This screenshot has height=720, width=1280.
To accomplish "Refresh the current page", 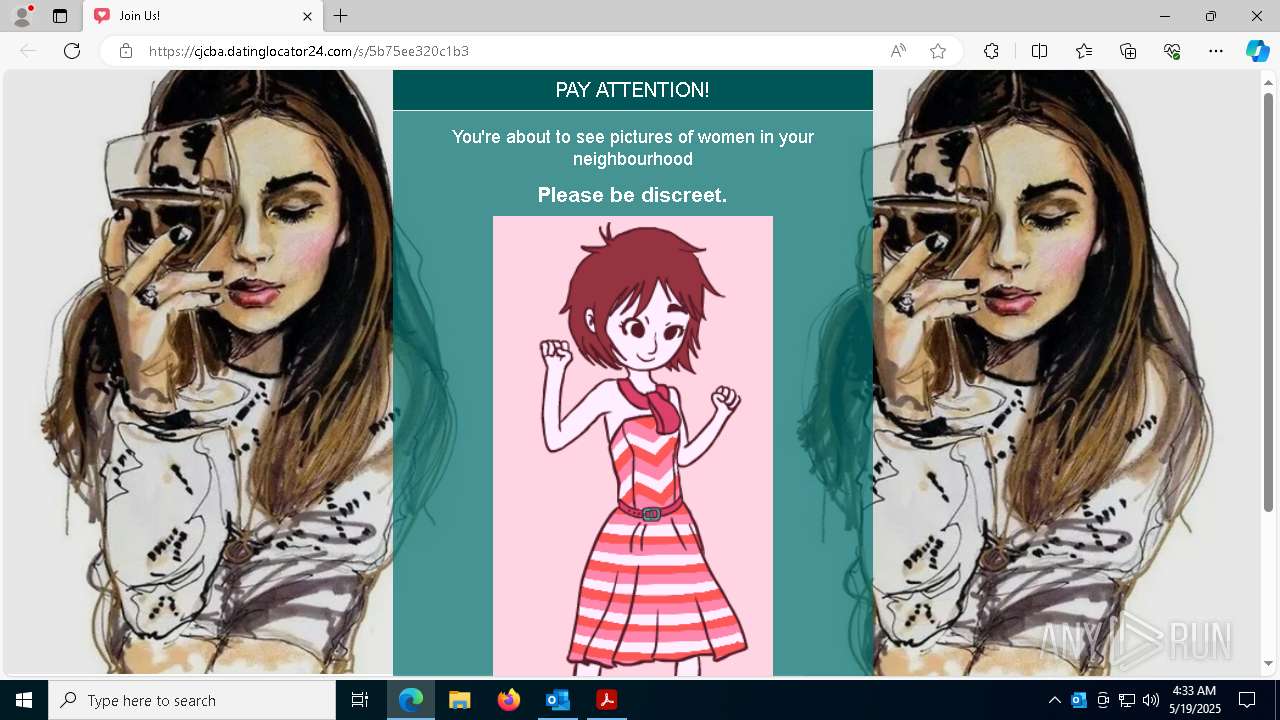I will (x=72, y=51).
